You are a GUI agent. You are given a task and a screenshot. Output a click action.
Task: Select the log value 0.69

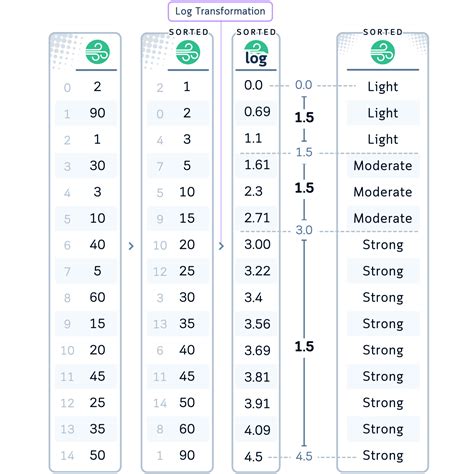257,112
